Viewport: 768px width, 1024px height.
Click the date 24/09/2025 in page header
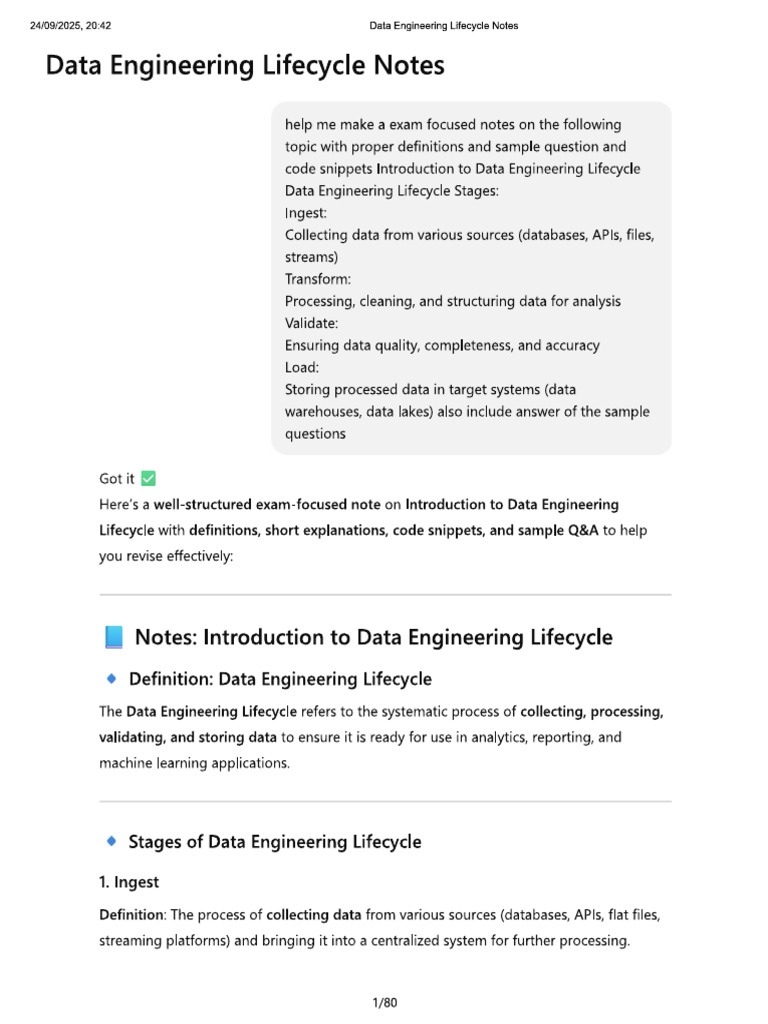57,25
